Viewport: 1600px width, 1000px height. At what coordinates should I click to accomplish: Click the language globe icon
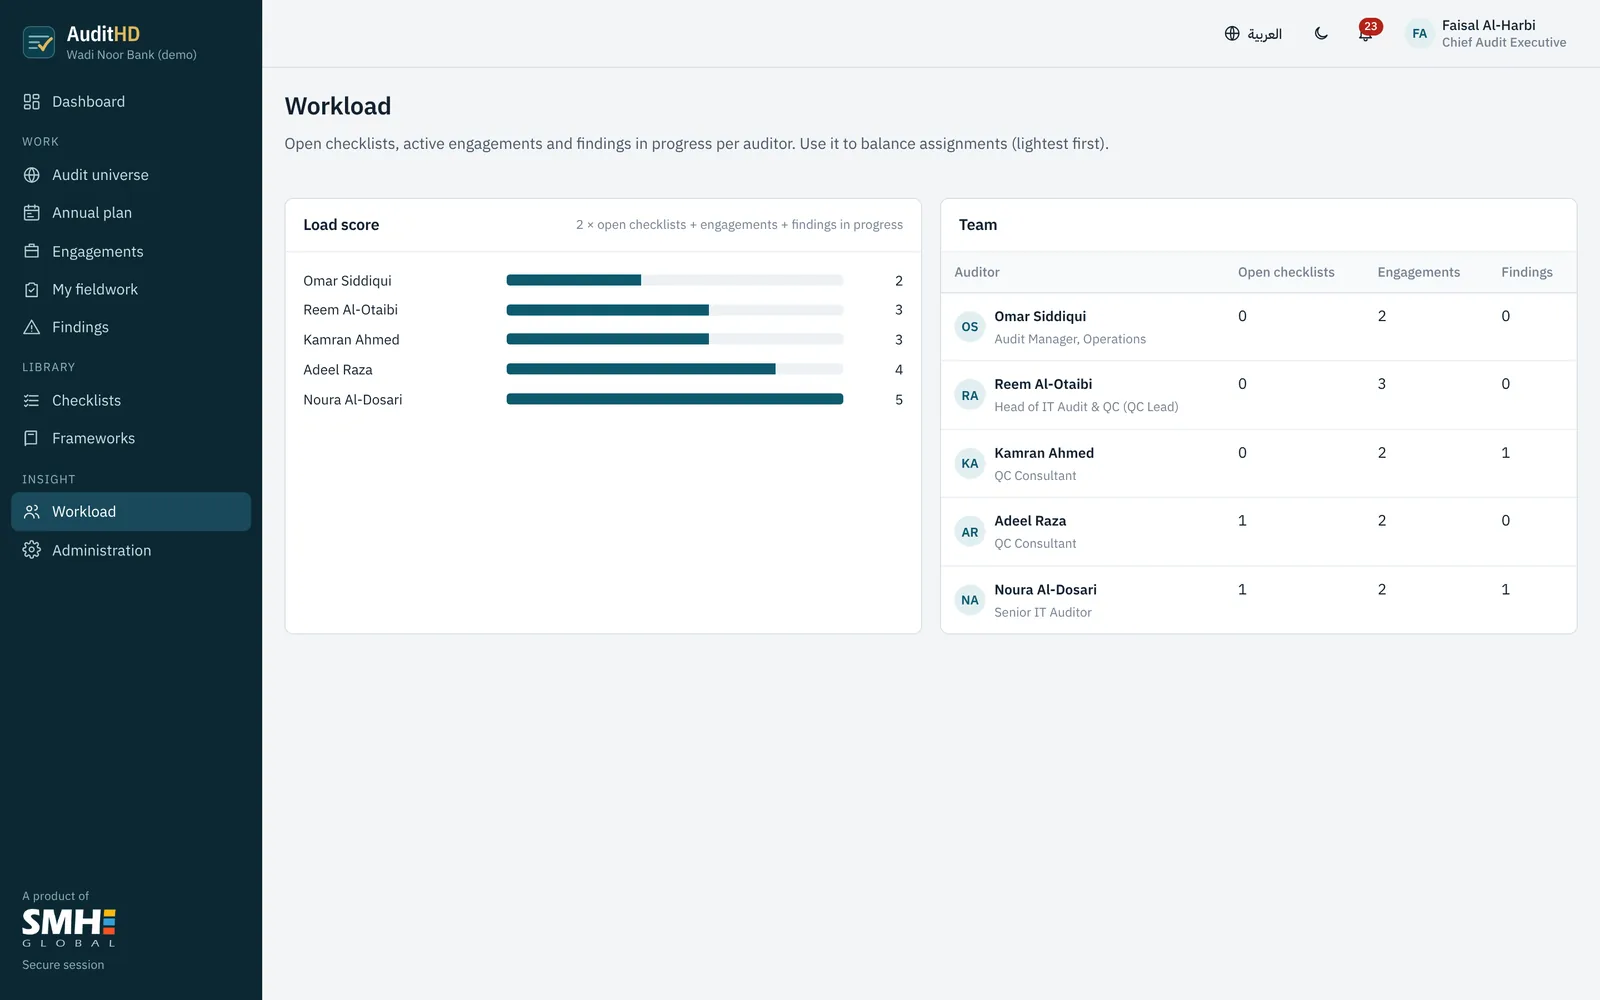coord(1232,34)
